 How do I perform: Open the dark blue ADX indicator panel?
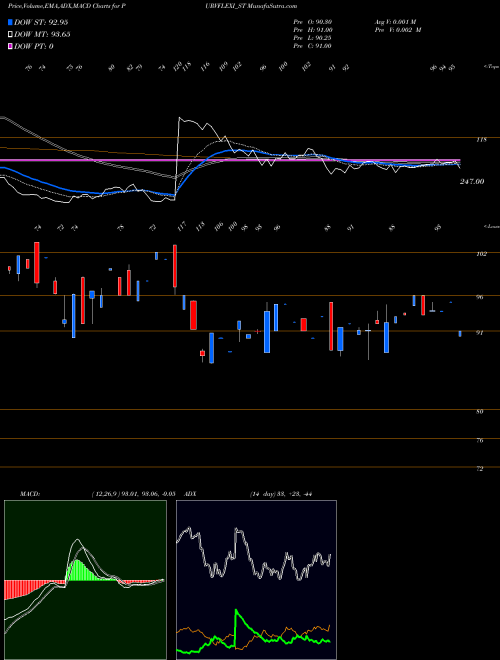256,580
